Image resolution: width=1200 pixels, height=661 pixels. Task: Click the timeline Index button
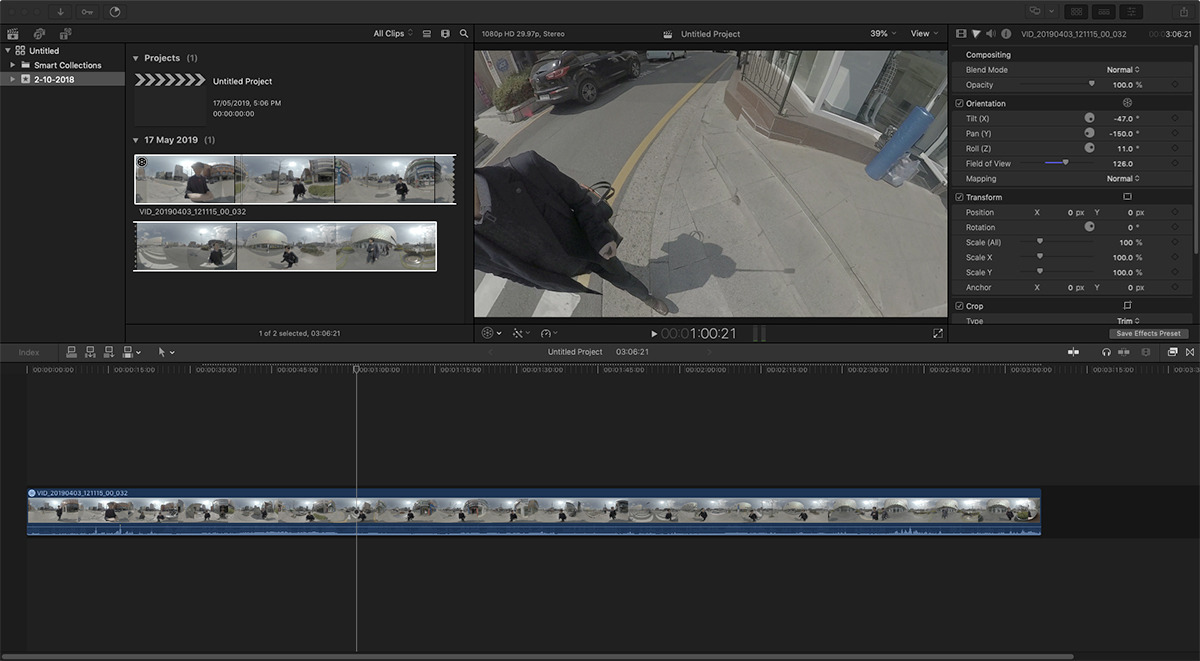pos(29,352)
